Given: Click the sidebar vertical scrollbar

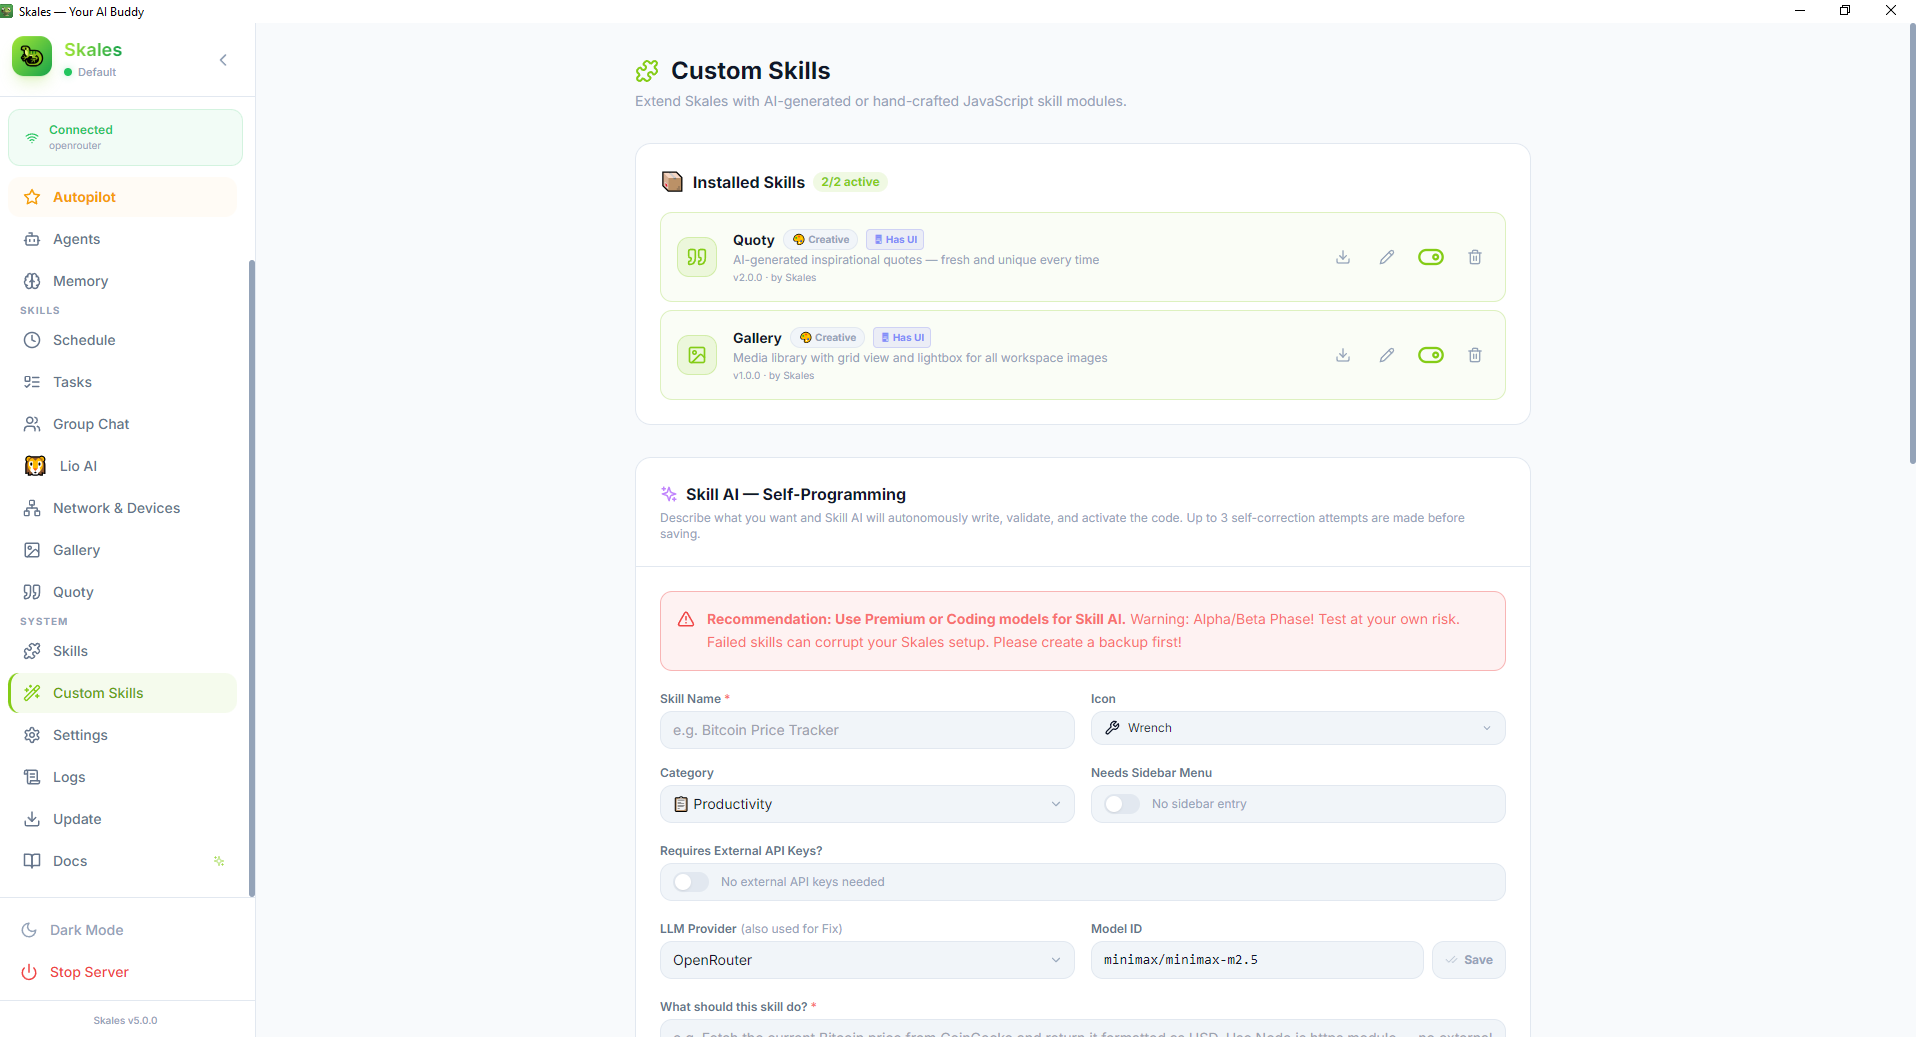Looking at the screenshot, I should tap(252, 578).
